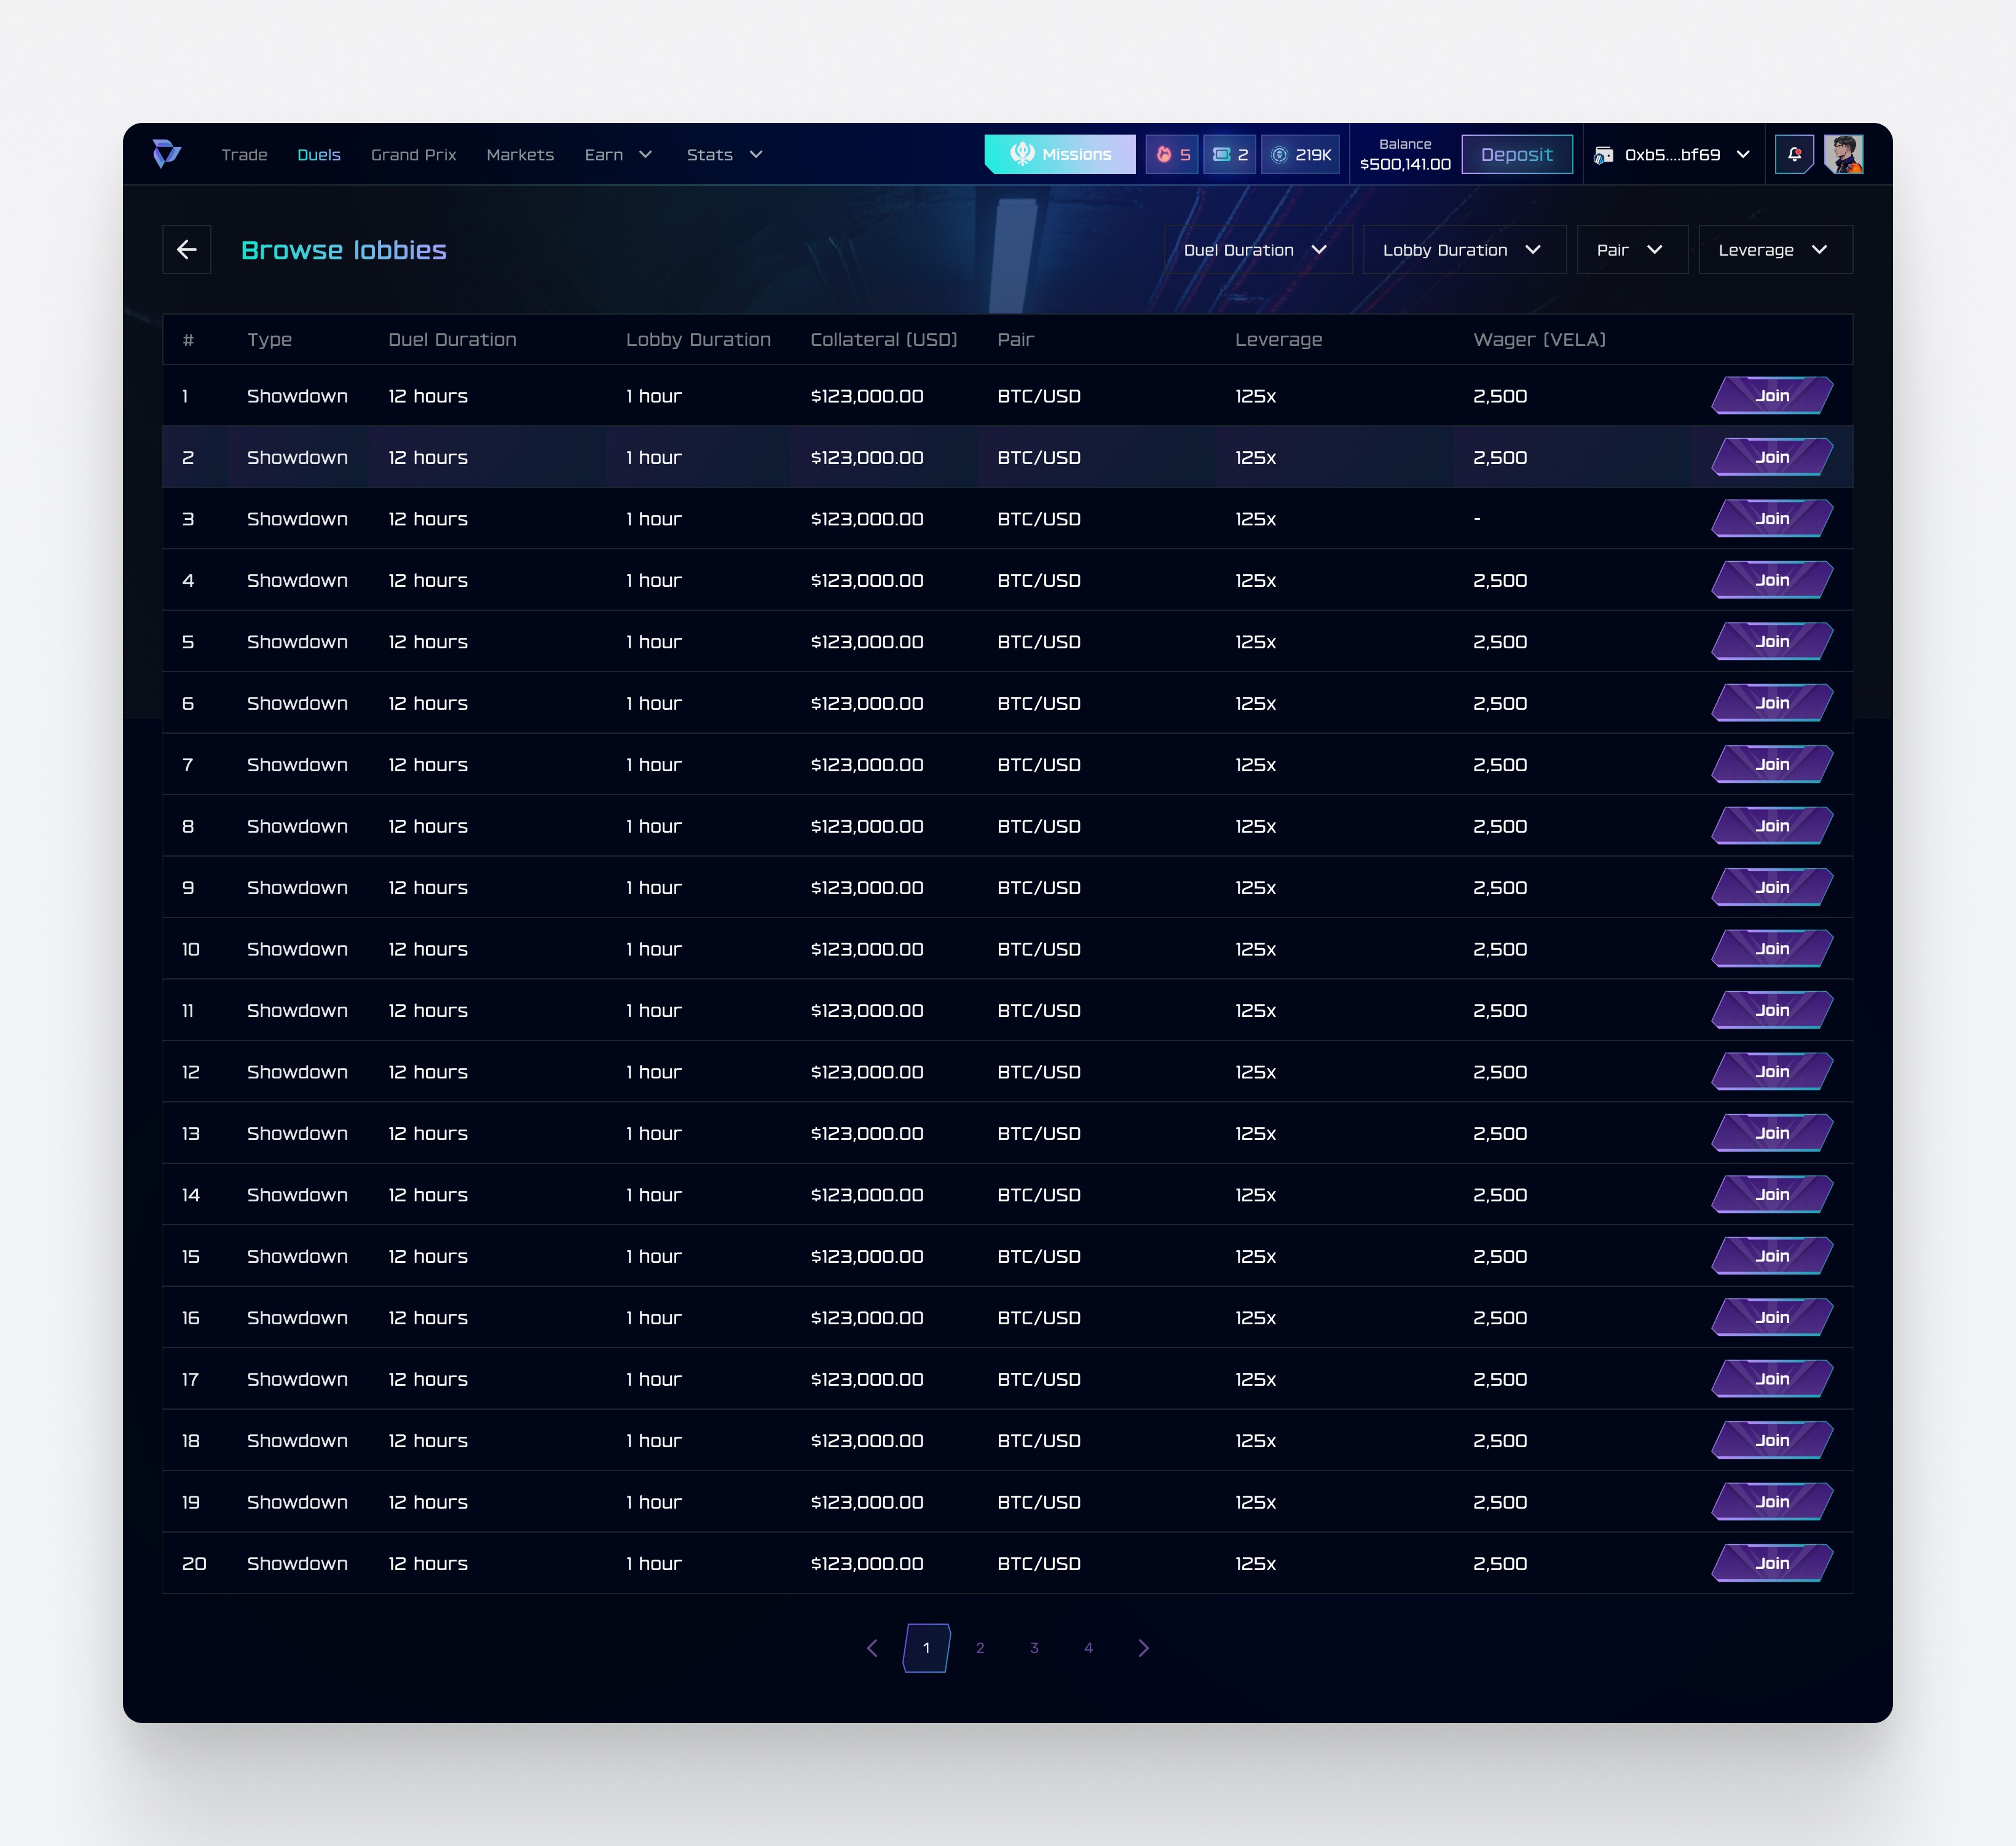Image resolution: width=2016 pixels, height=1846 pixels.
Task: Open the Missions panel
Action: [1060, 154]
